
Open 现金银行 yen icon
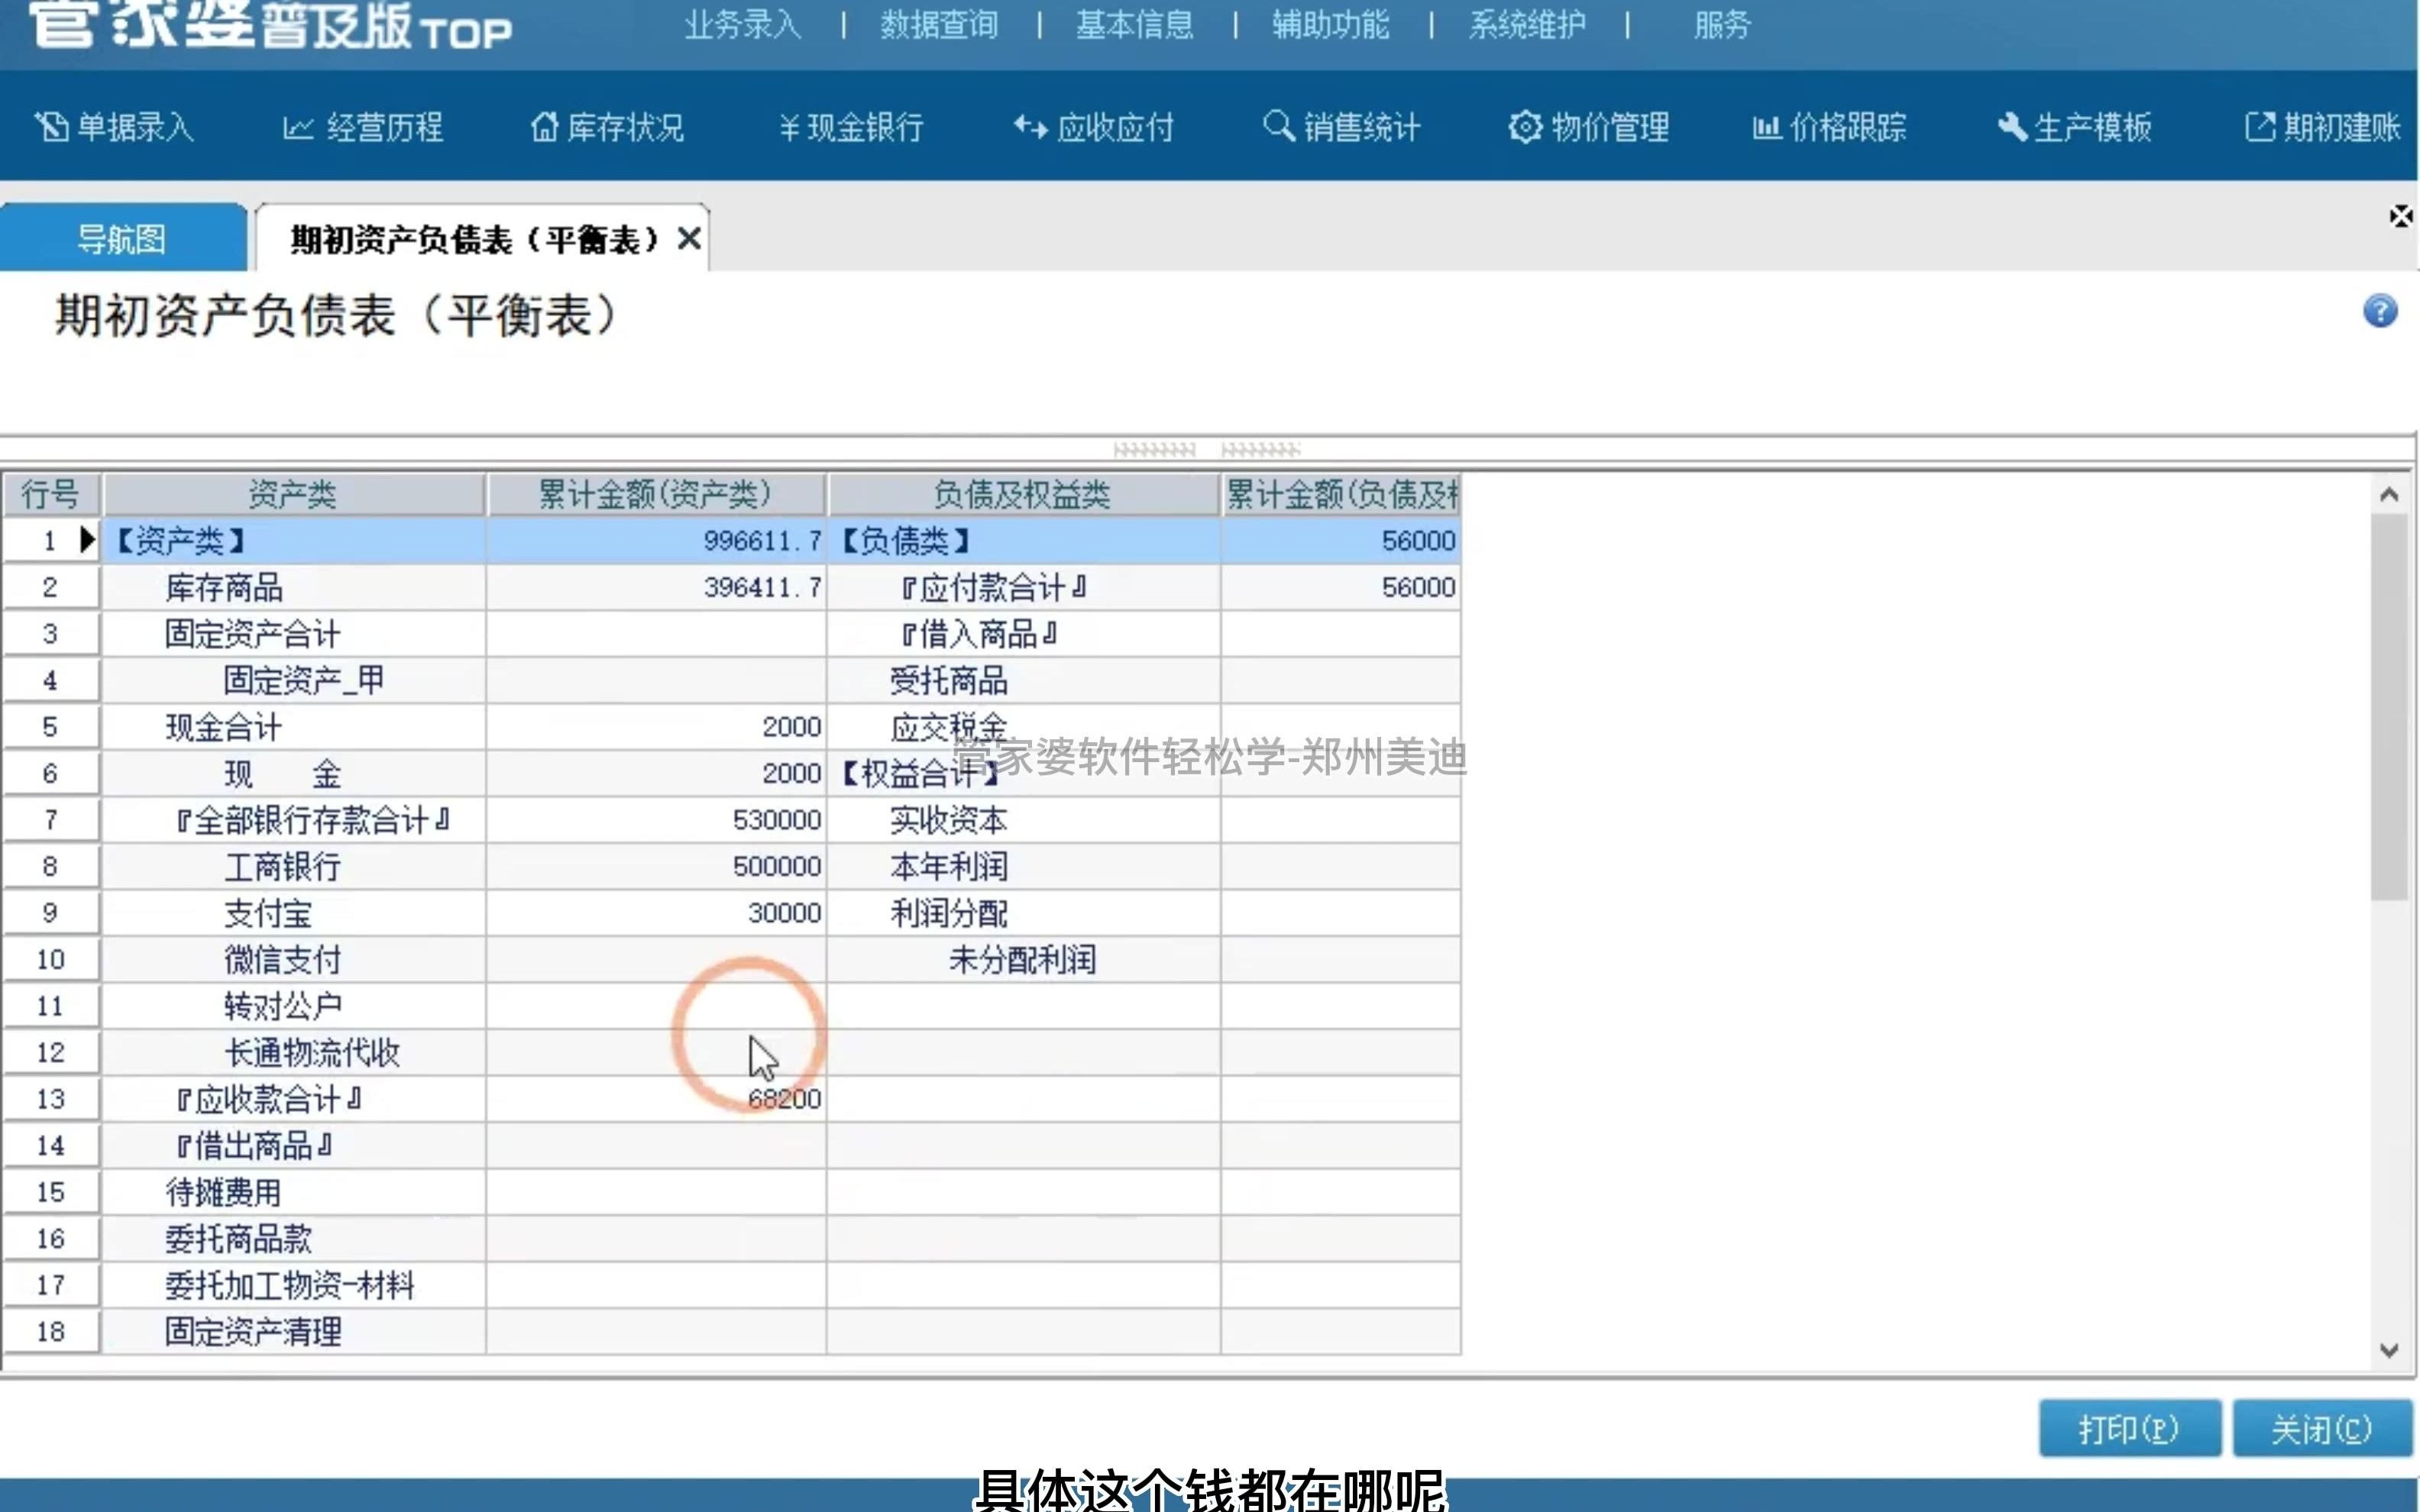point(789,127)
